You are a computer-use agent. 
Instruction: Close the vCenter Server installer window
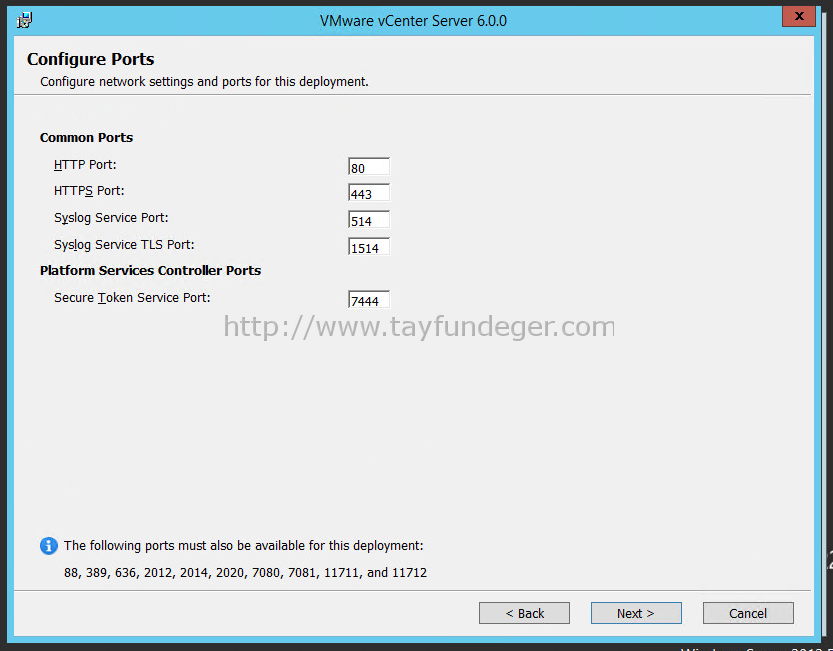798,16
